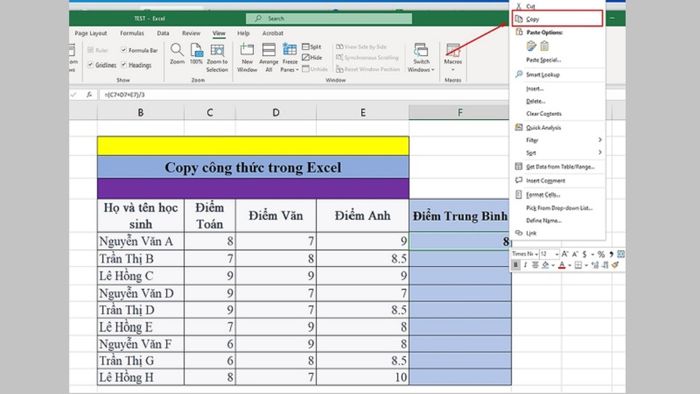Toggle bold in the mini toolbar
This screenshot has width=700, height=394.
point(516,265)
